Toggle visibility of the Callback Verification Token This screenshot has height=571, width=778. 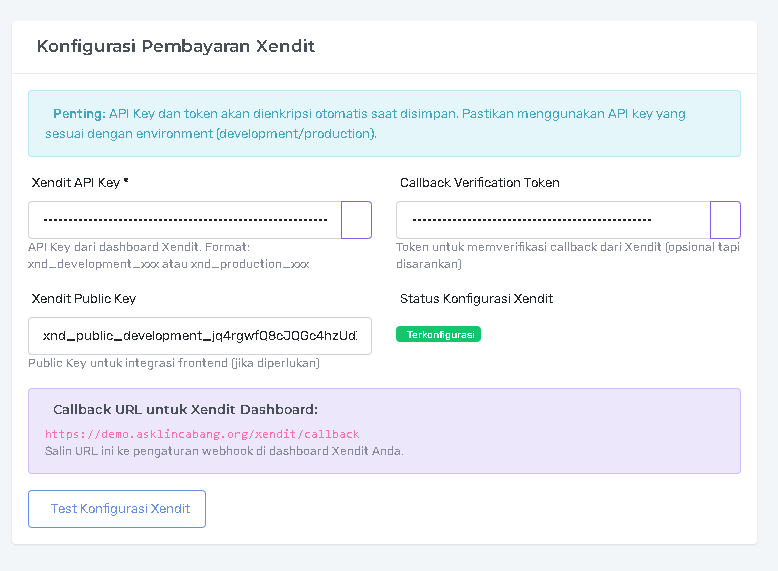pyautogui.click(x=725, y=219)
